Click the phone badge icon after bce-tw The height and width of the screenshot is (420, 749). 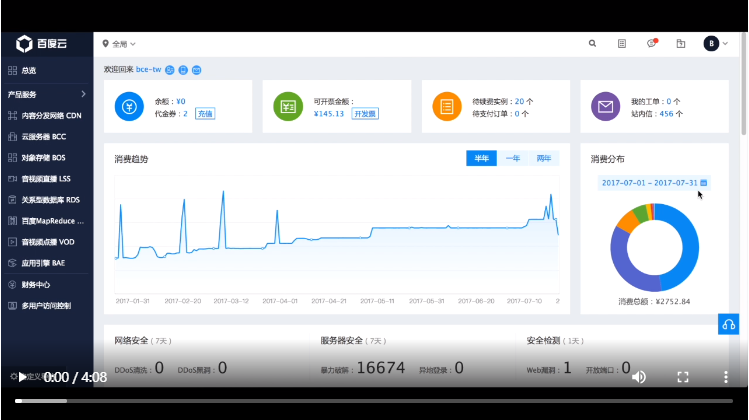pyautogui.click(x=183, y=70)
